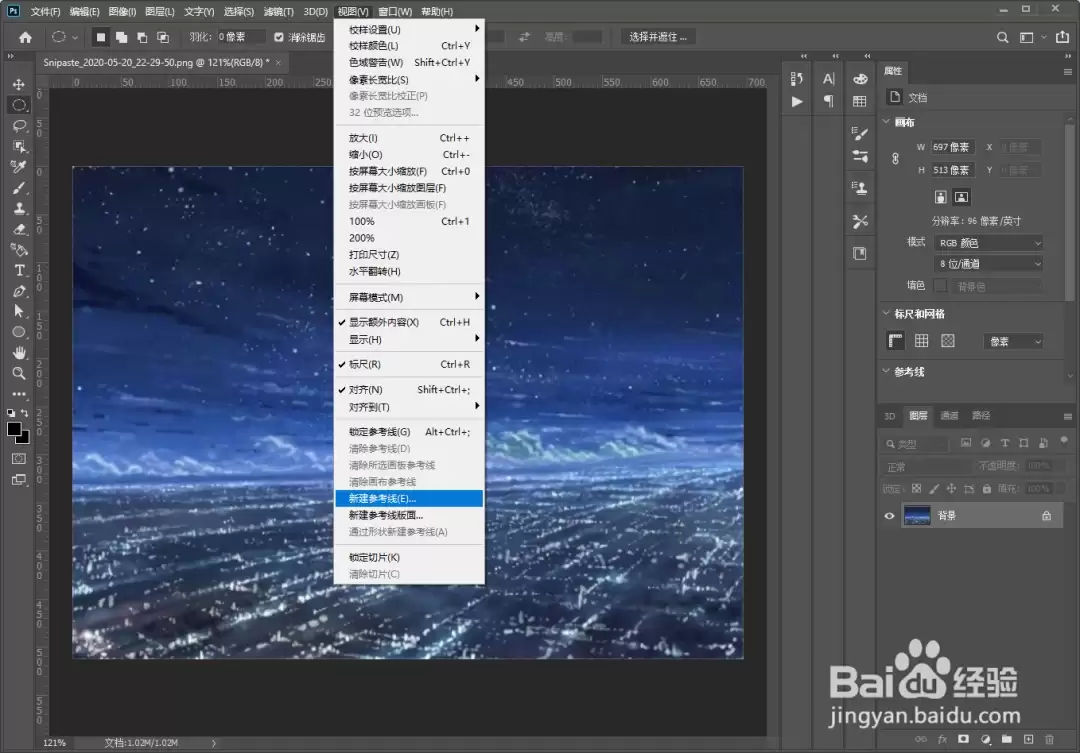The width and height of the screenshot is (1080, 753).
Task: Open the RGB 颜色 mode dropdown
Action: [x=988, y=243]
